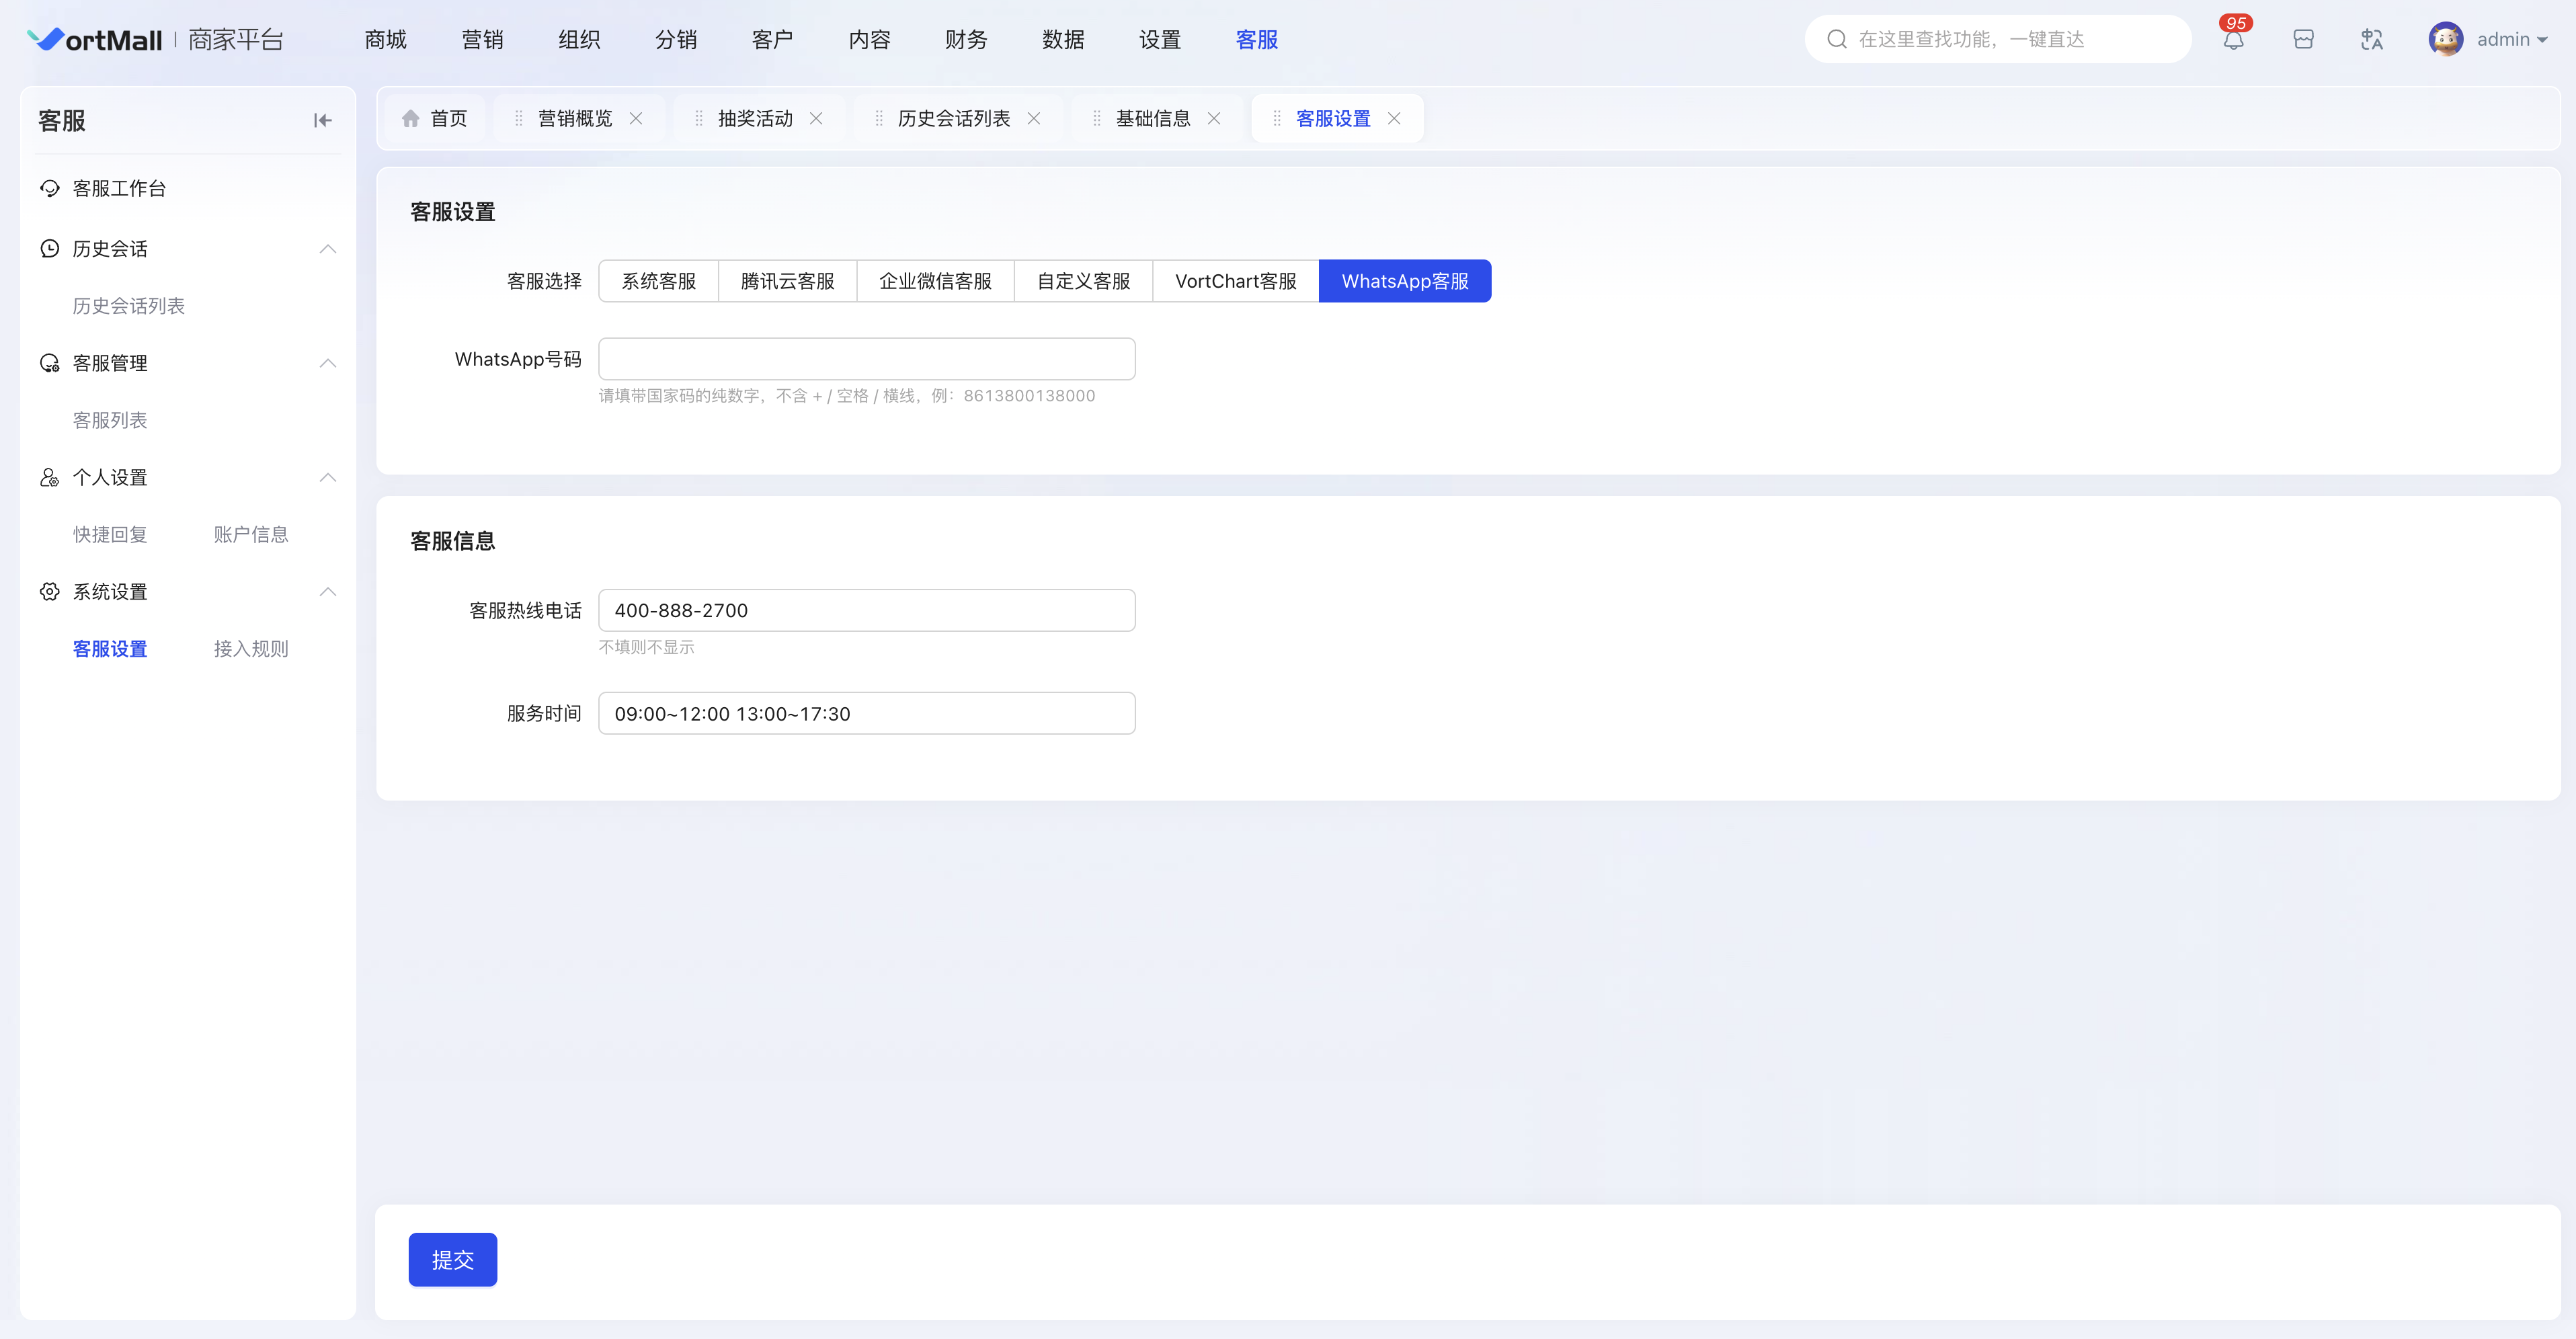Click the home icon on 首页 tab
Viewport: 2576px width, 1339px height.
click(410, 118)
